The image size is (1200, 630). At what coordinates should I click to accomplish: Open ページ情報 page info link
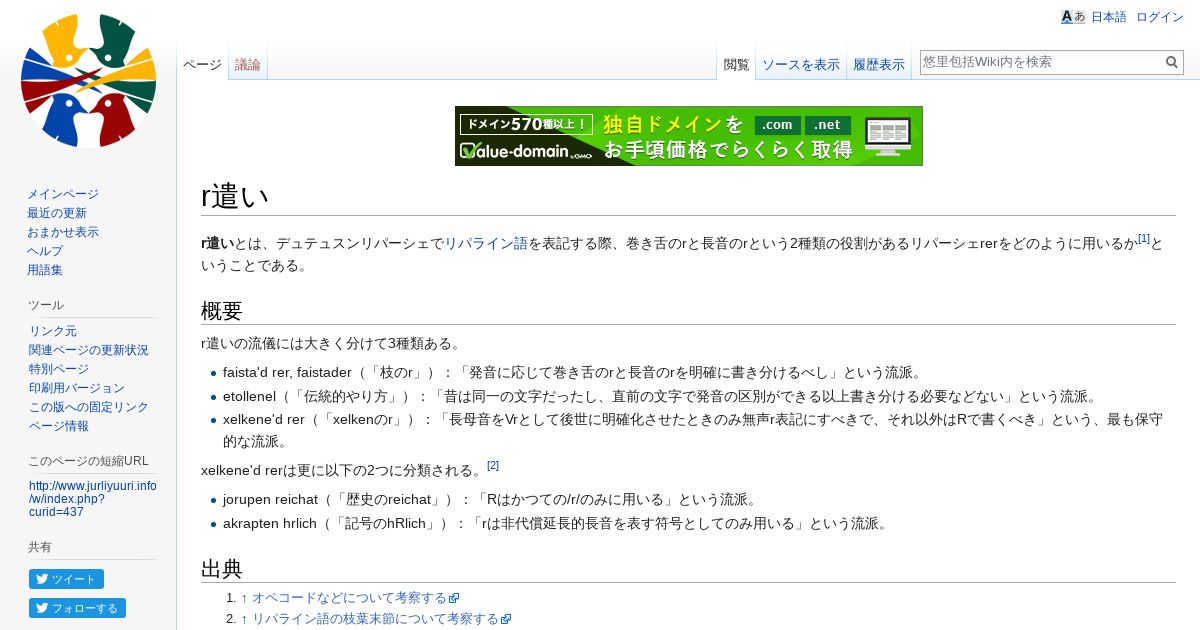coord(59,426)
